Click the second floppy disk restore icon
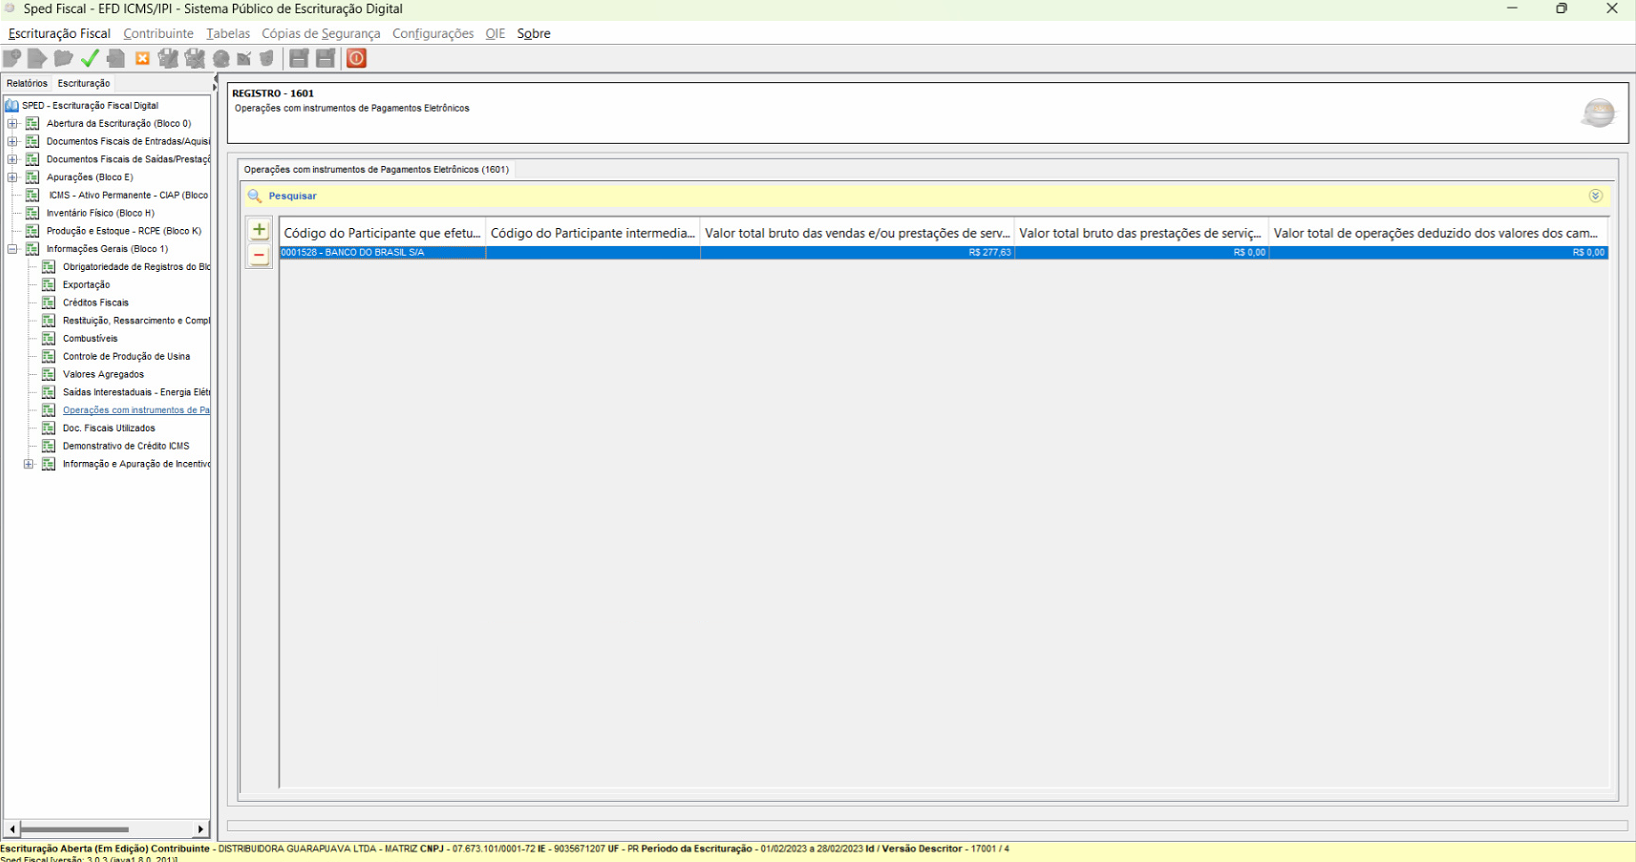Viewport: 1636px width, 862px height. [325, 58]
